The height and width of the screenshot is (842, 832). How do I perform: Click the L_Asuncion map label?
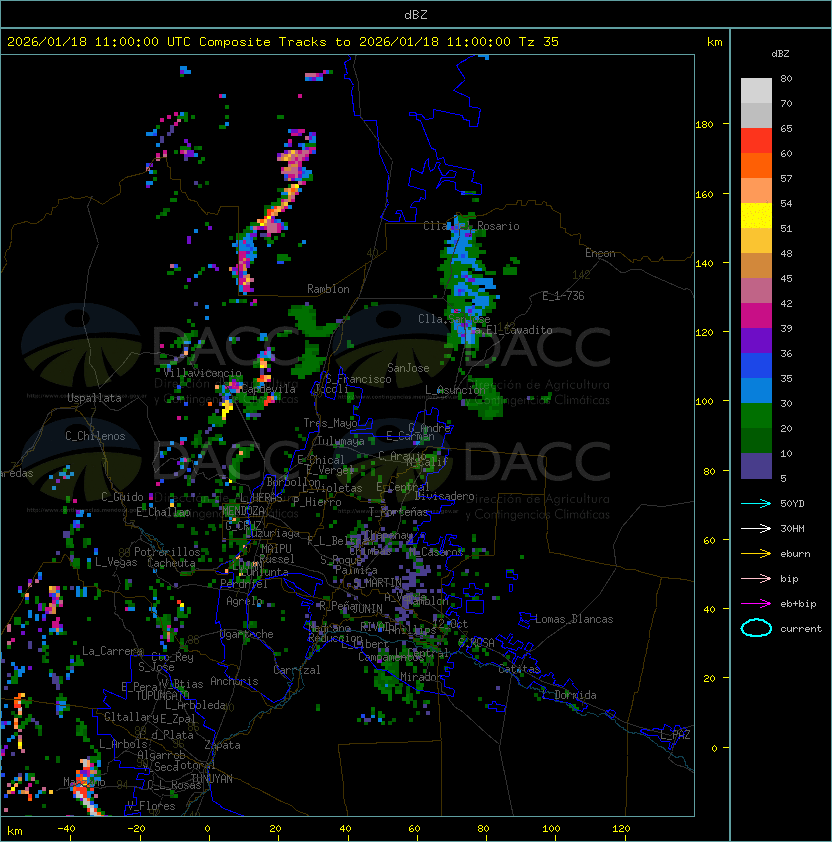pos(455,390)
